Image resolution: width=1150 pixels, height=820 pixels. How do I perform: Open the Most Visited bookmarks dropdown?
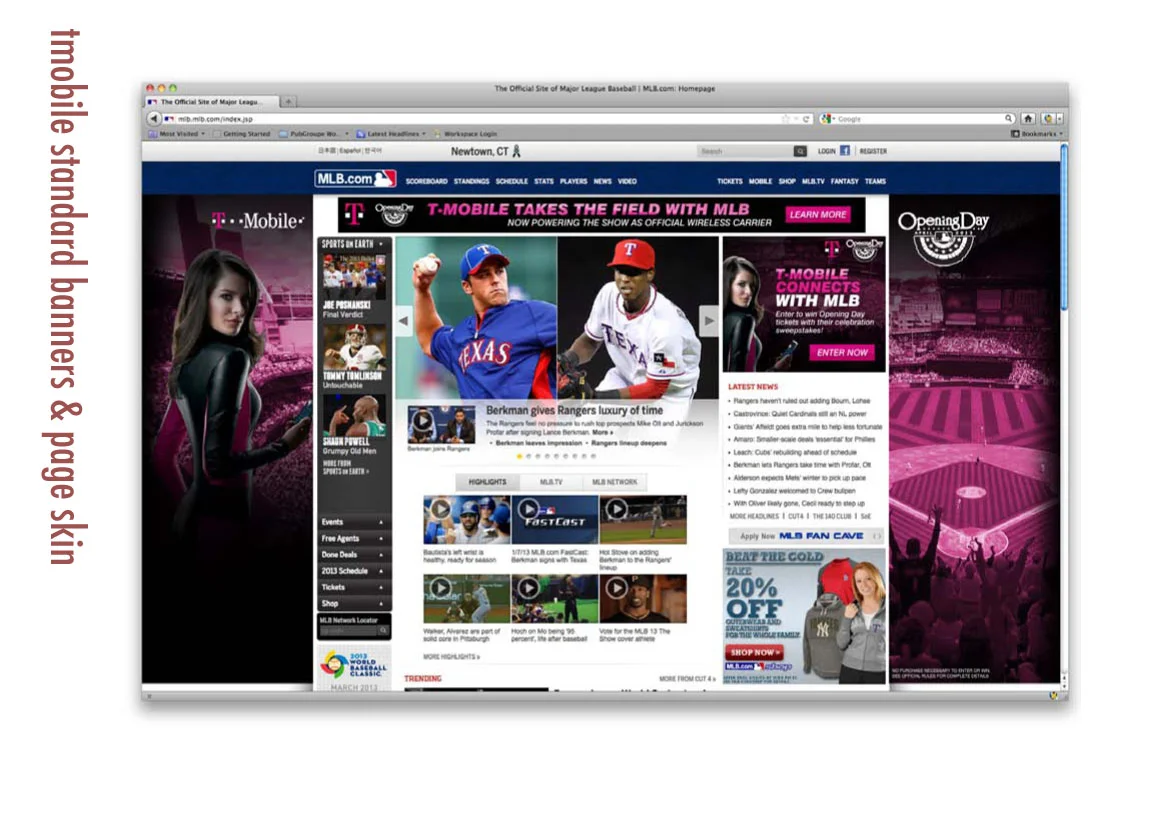point(177,133)
